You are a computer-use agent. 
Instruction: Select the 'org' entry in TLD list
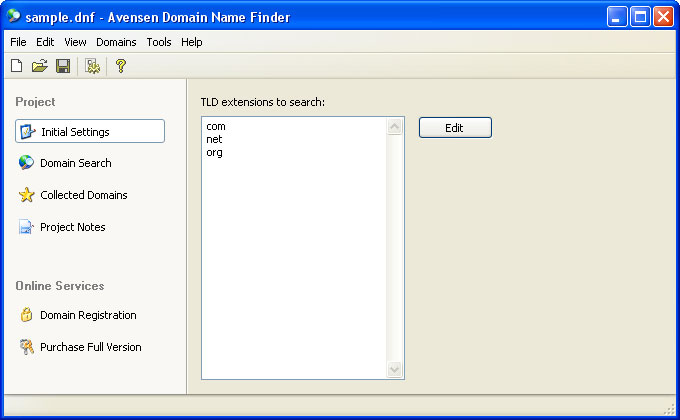coord(214,152)
